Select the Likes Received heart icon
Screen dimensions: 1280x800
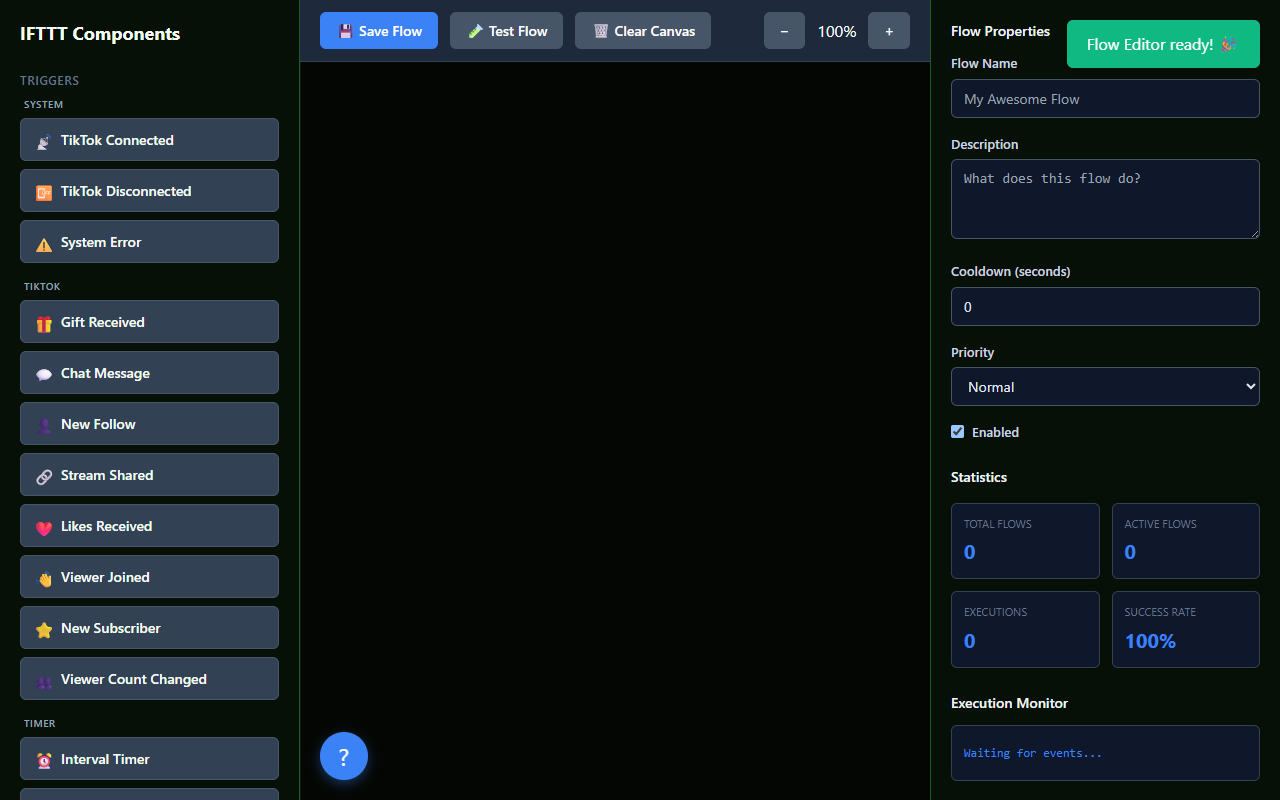click(x=44, y=527)
